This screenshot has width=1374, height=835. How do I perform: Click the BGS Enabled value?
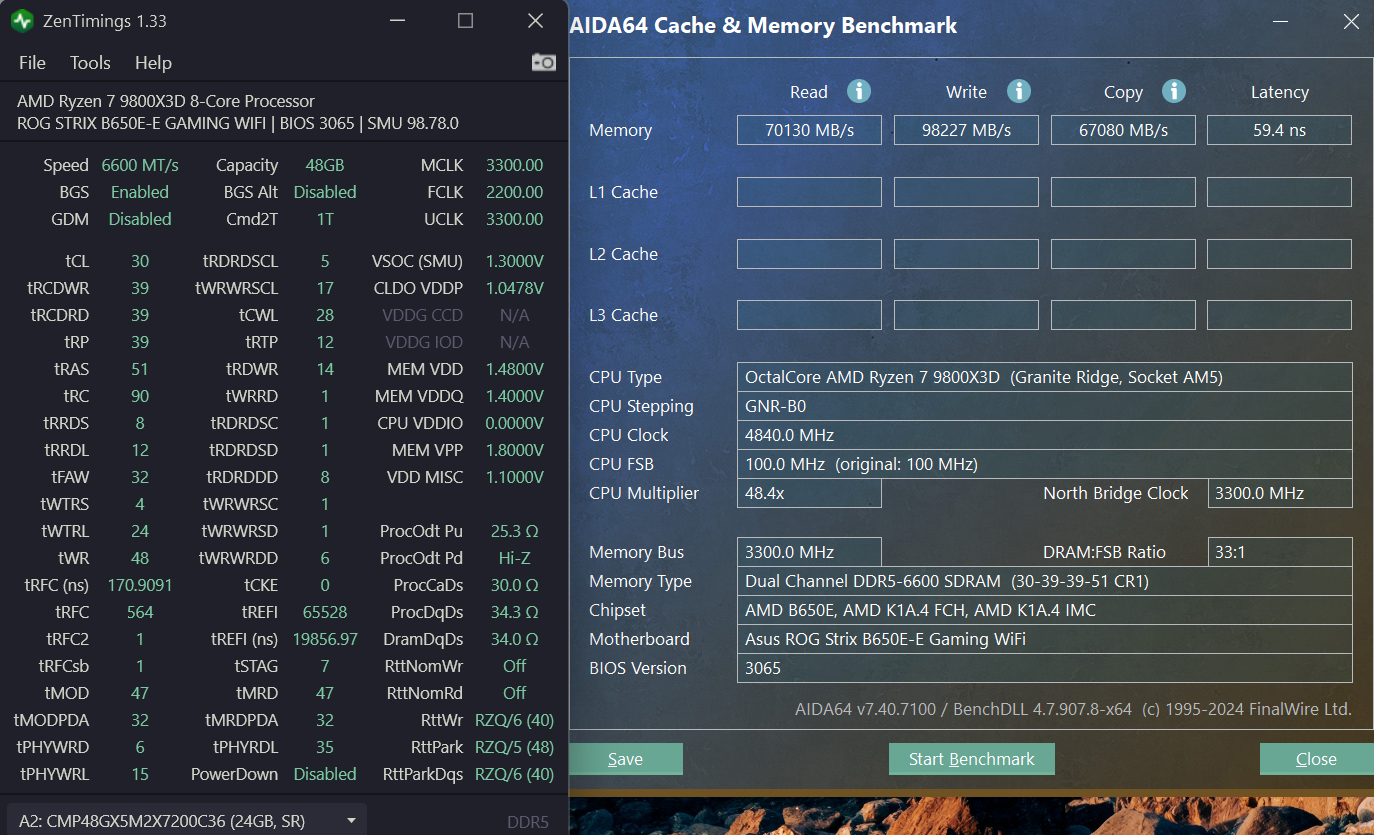[140, 192]
